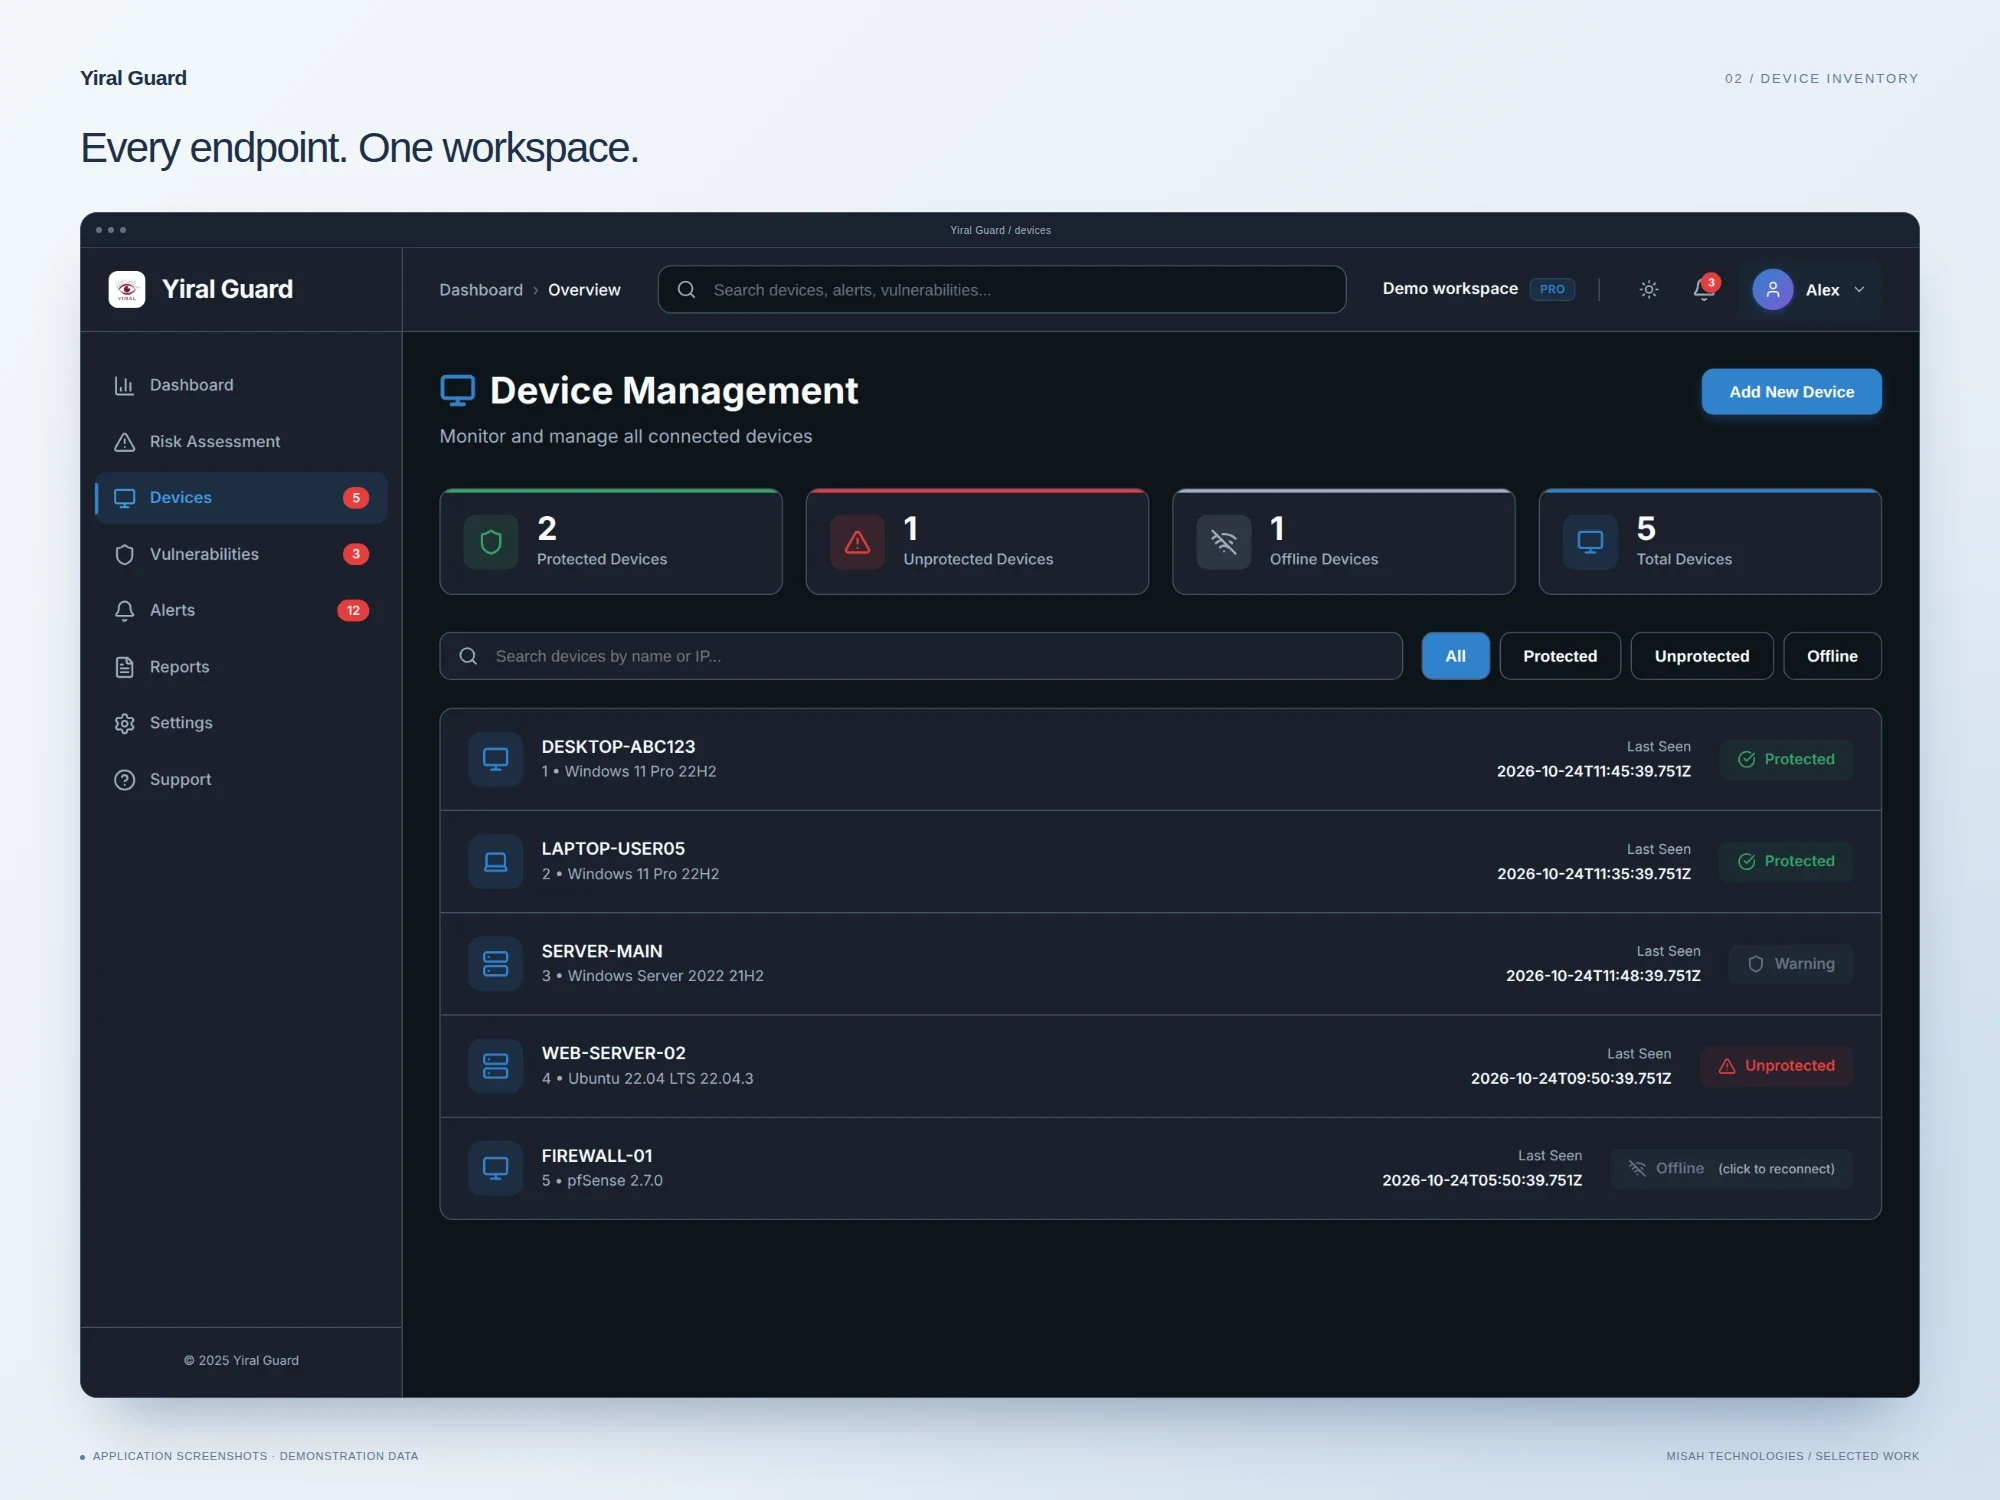
Task: Click Alex's user avatar icon
Action: (x=1772, y=289)
